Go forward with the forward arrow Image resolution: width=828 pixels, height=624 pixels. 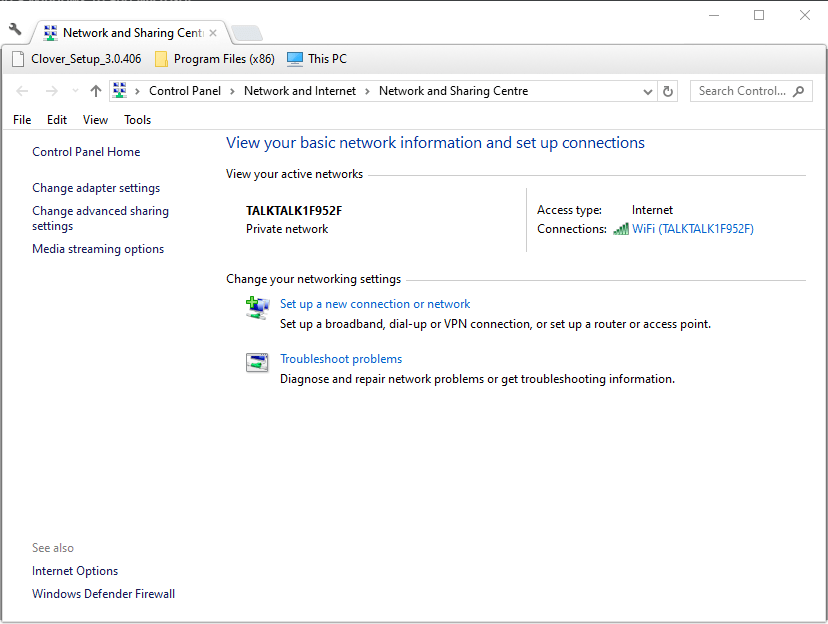coord(51,91)
